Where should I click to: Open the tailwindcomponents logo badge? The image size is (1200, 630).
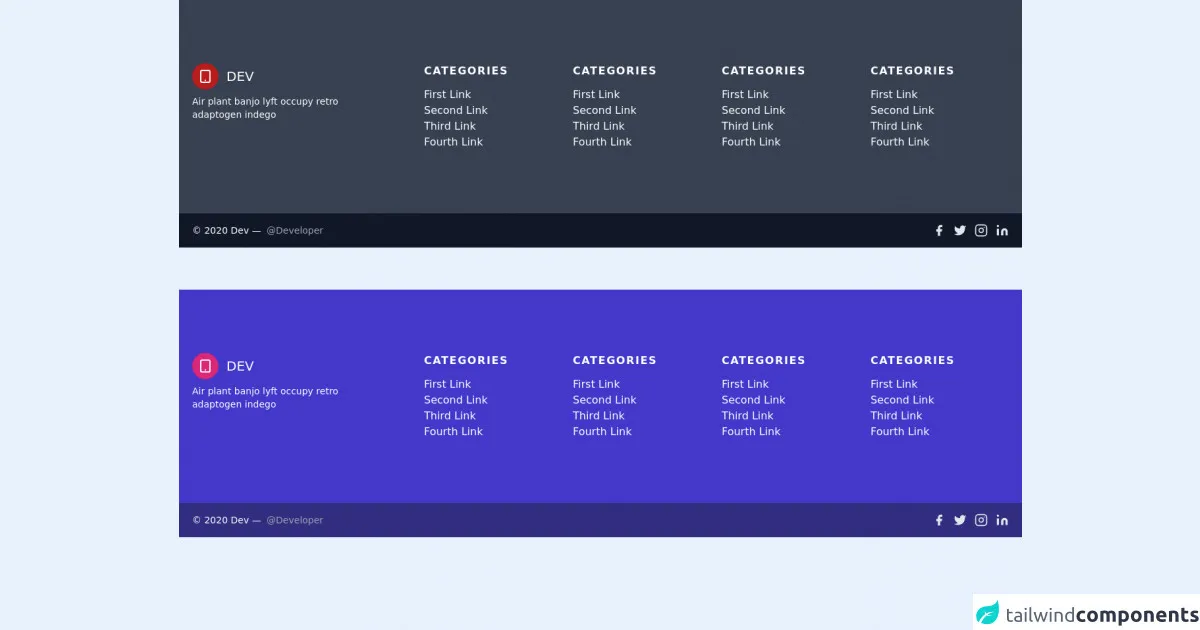(1086, 614)
